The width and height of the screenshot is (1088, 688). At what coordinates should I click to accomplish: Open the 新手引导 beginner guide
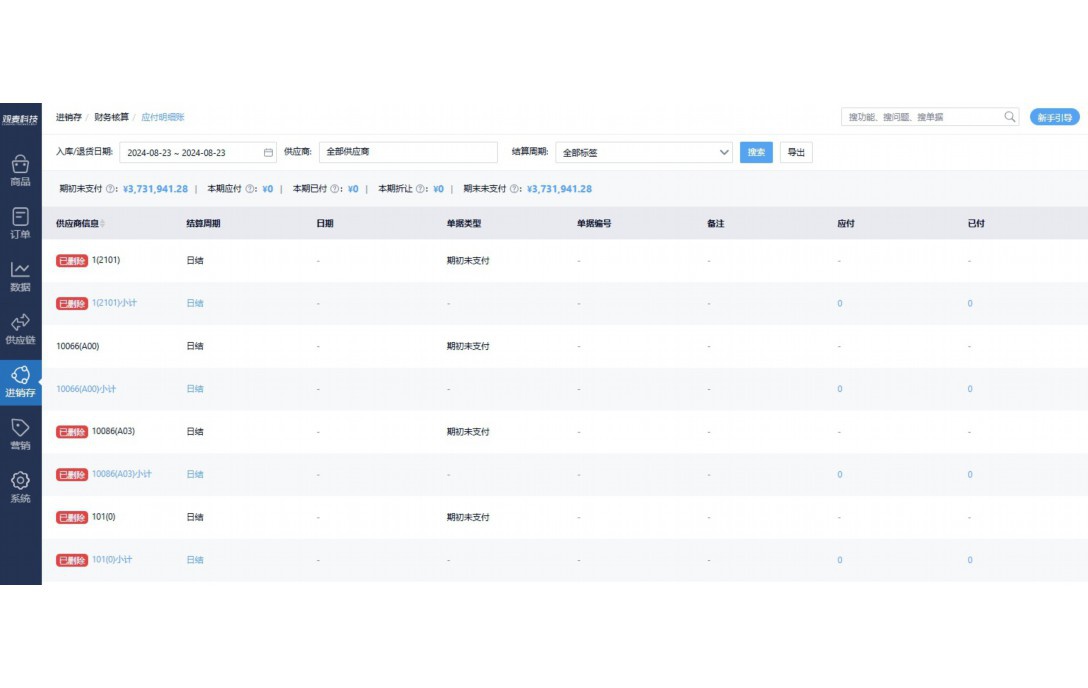pyautogui.click(x=1054, y=117)
